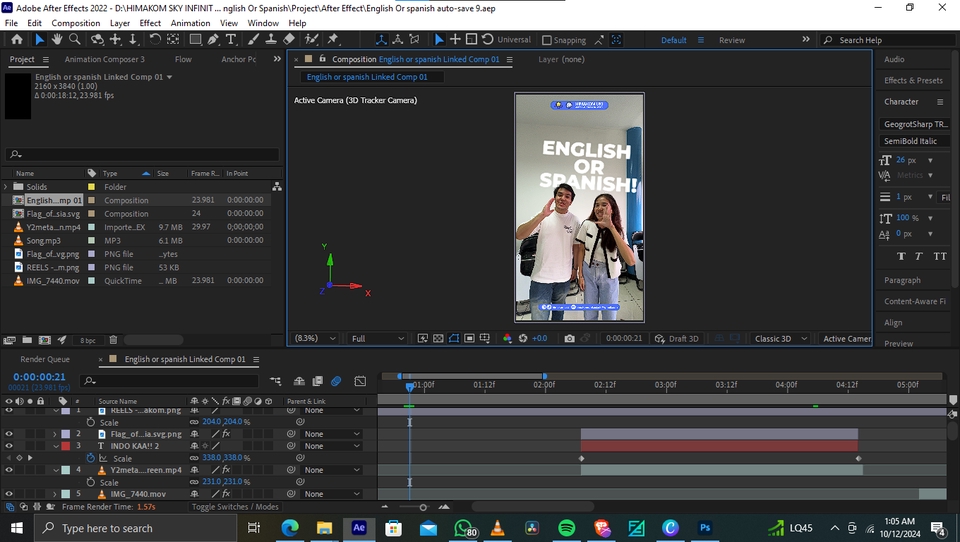Select the Zoom tool in toolbar
The width and height of the screenshot is (960, 542).
[76, 40]
